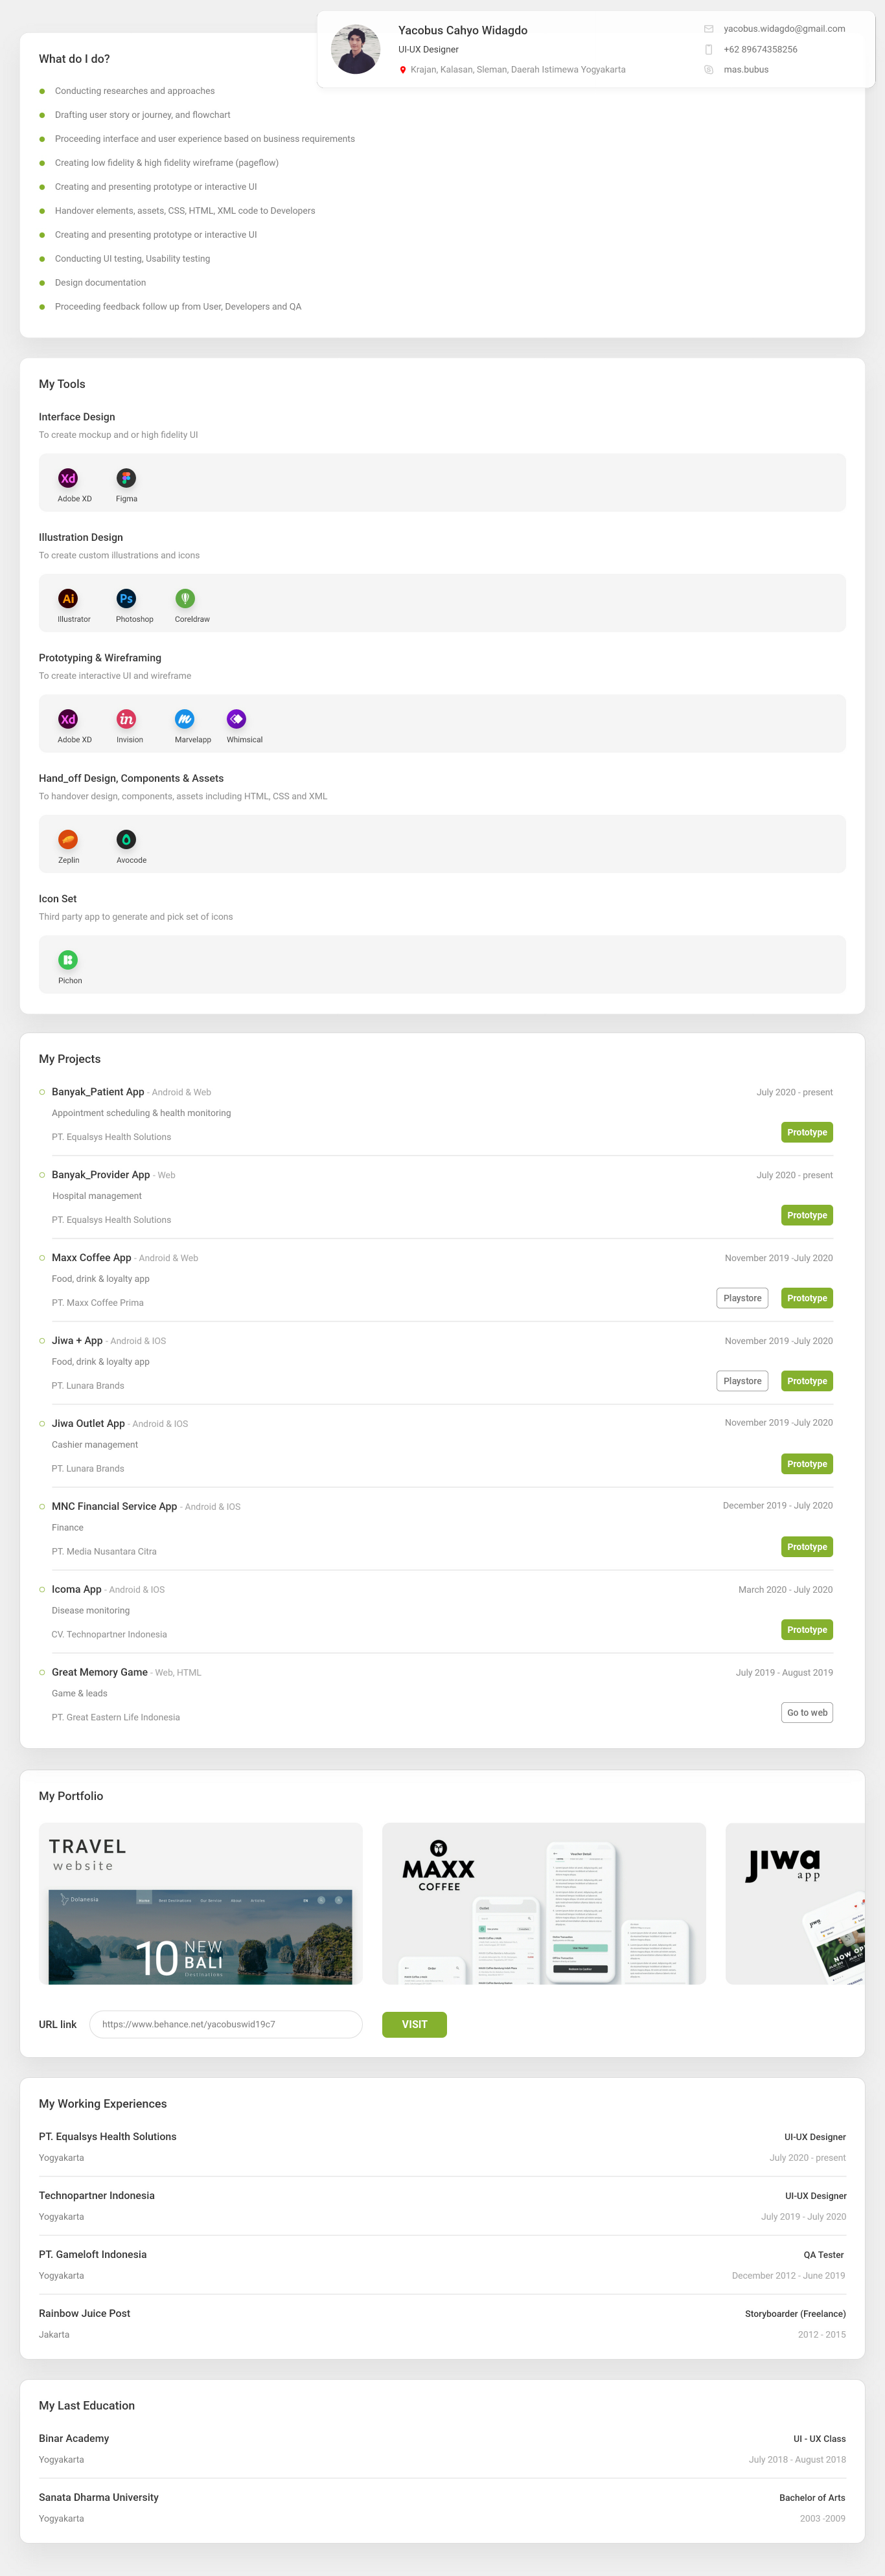Open the Maxx Coffee portfolio thumbnail
This screenshot has width=885, height=2576.
[x=544, y=1903]
